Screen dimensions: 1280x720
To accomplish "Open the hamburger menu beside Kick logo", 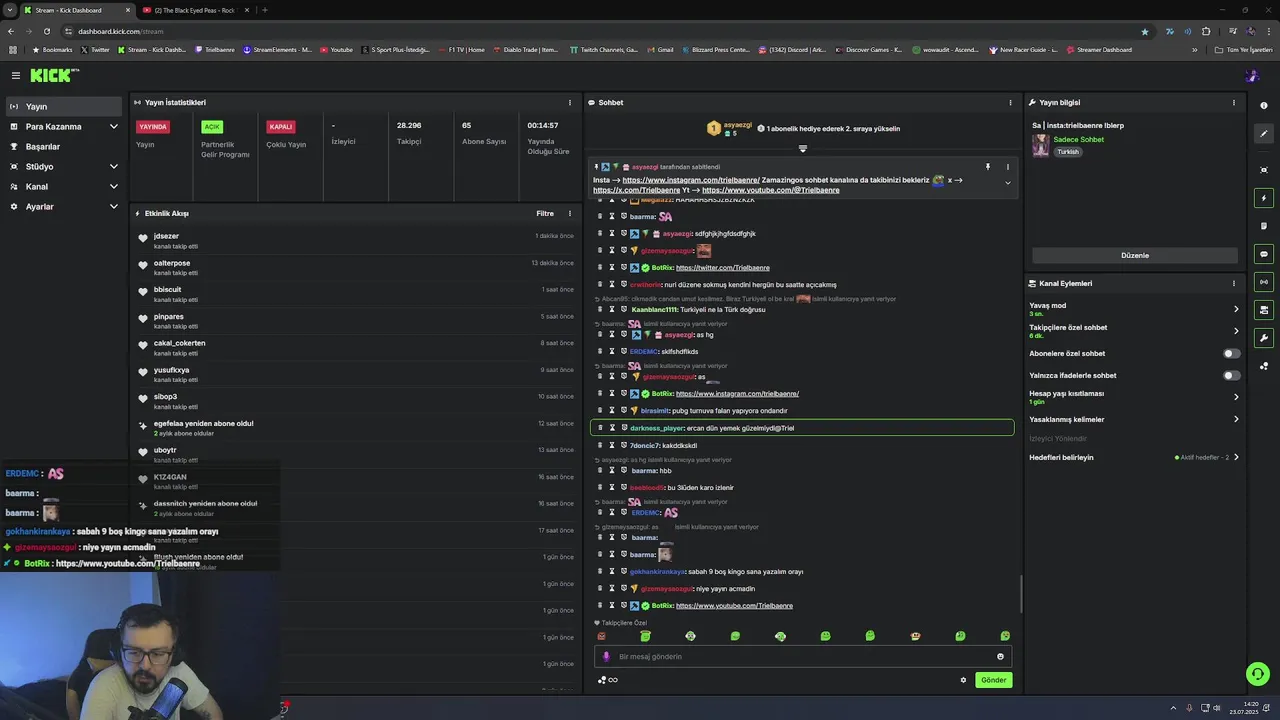I will click(x=16, y=75).
